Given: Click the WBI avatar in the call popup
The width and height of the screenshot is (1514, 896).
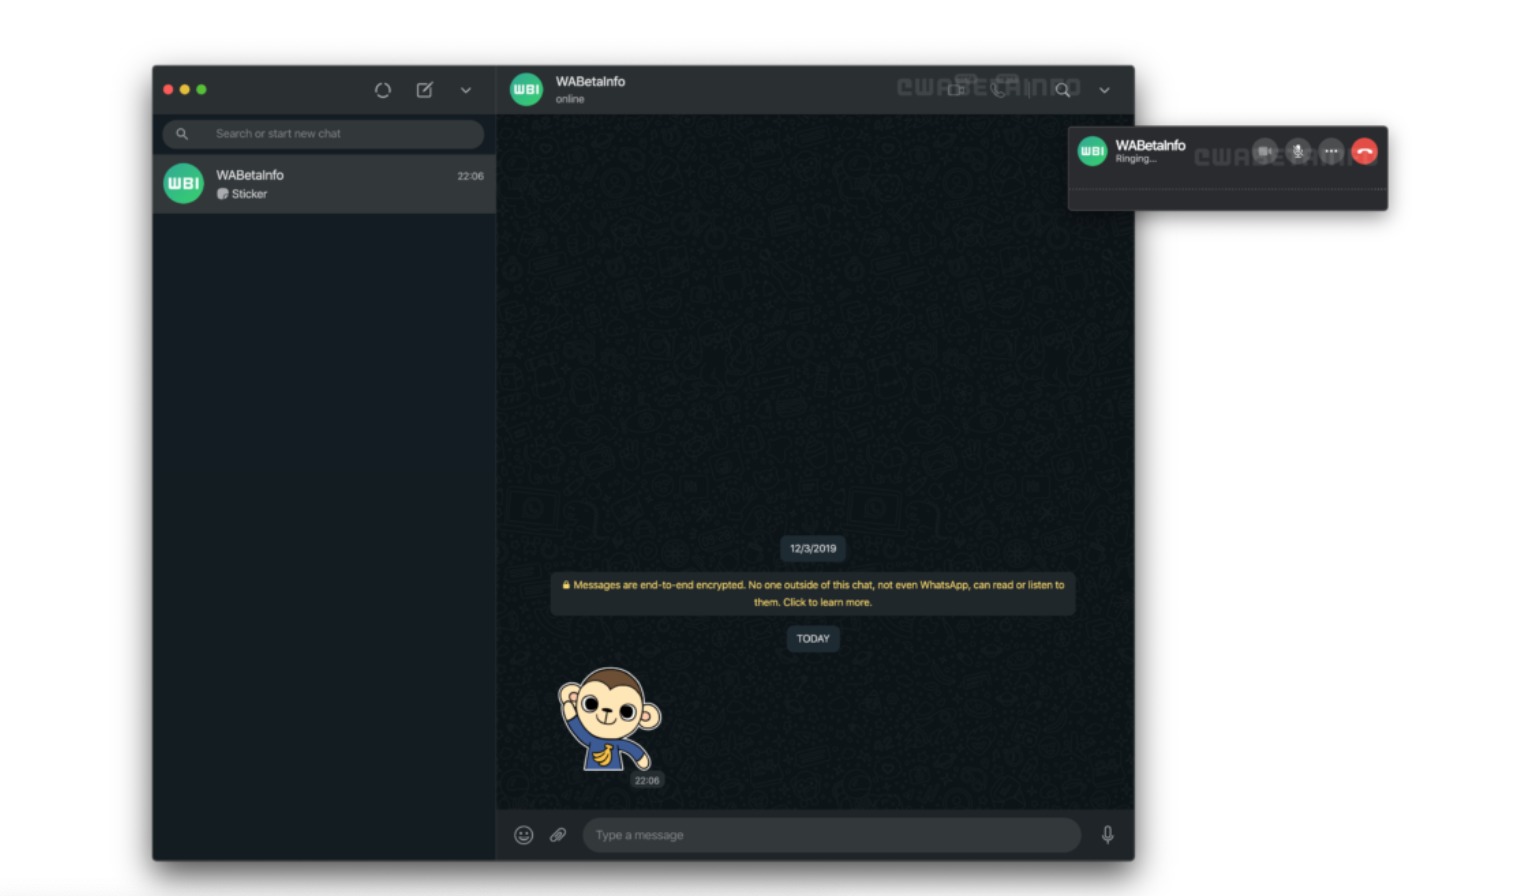Looking at the screenshot, I should [1092, 151].
